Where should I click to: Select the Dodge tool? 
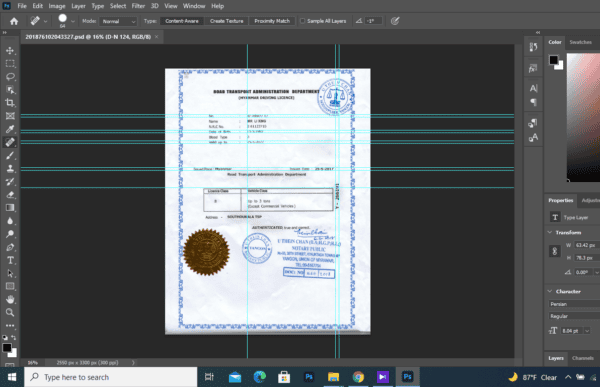click(x=10, y=234)
